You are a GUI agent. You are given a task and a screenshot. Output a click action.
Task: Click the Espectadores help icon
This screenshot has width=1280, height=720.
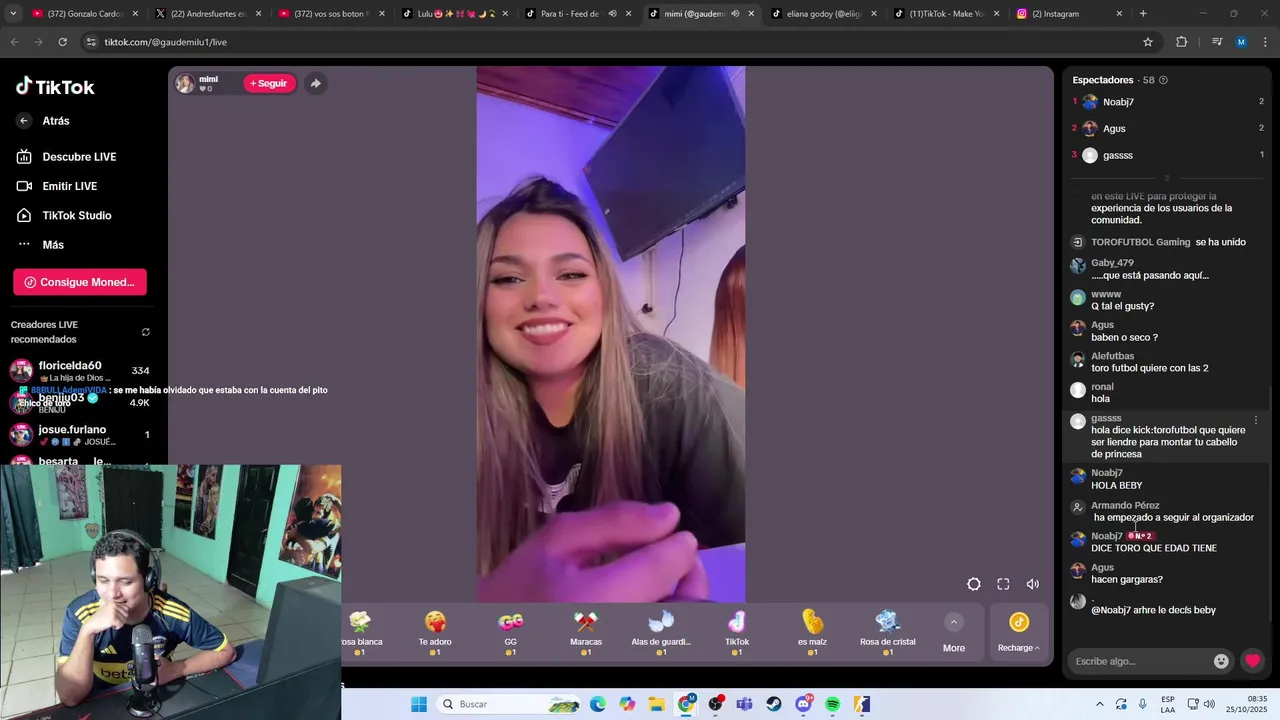pyautogui.click(x=1163, y=80)
